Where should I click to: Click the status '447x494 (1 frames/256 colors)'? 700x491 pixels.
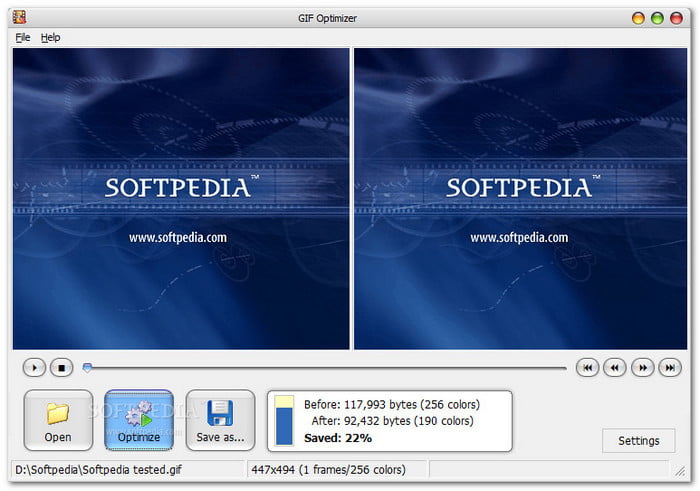[329, 470]
